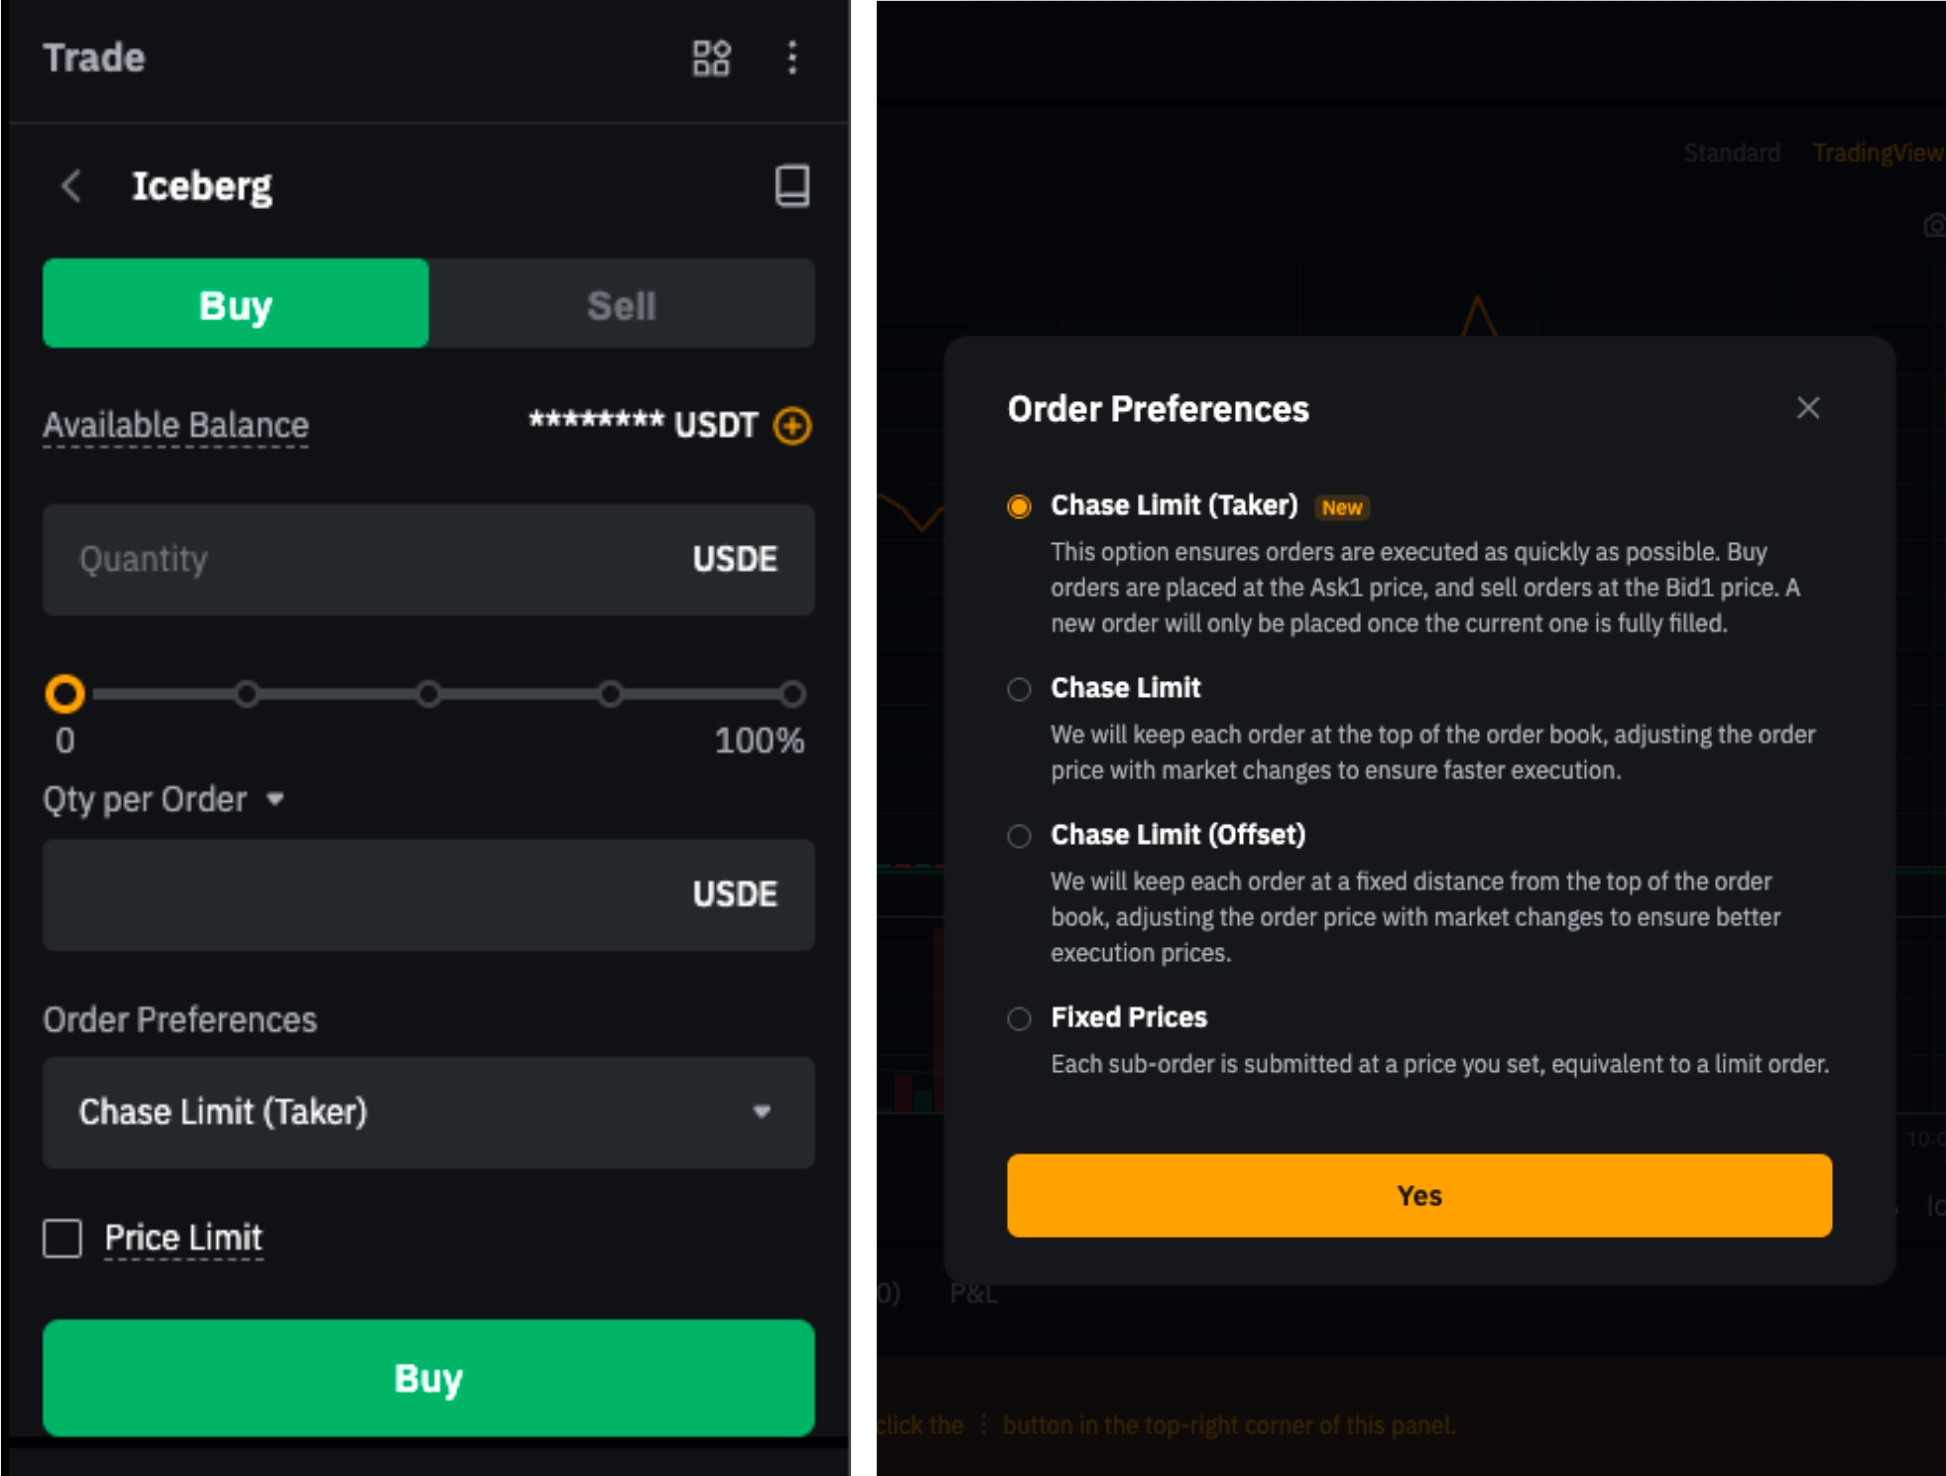Close the Order Preferences dialog

click(1807, 408)
